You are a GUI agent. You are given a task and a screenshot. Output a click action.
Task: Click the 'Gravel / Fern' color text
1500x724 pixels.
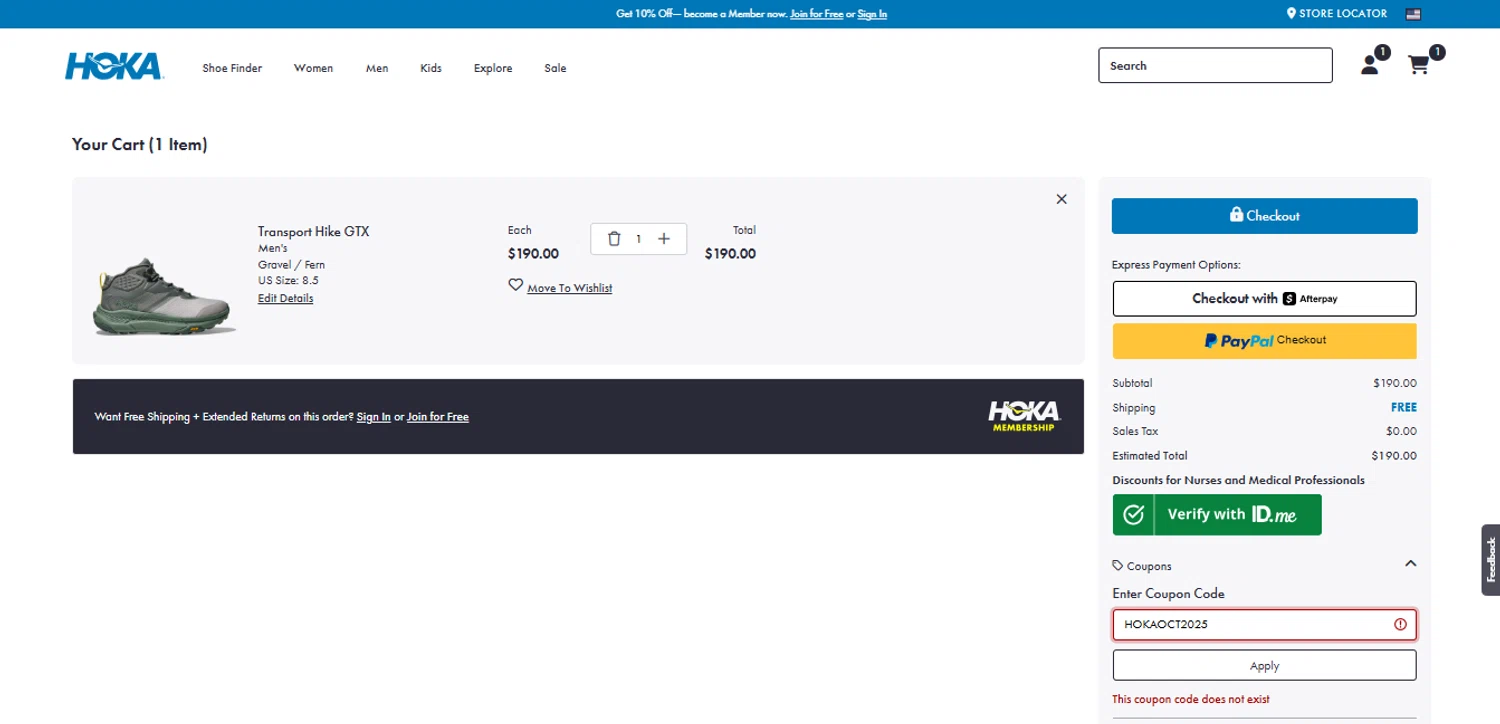tap(291, 265)
